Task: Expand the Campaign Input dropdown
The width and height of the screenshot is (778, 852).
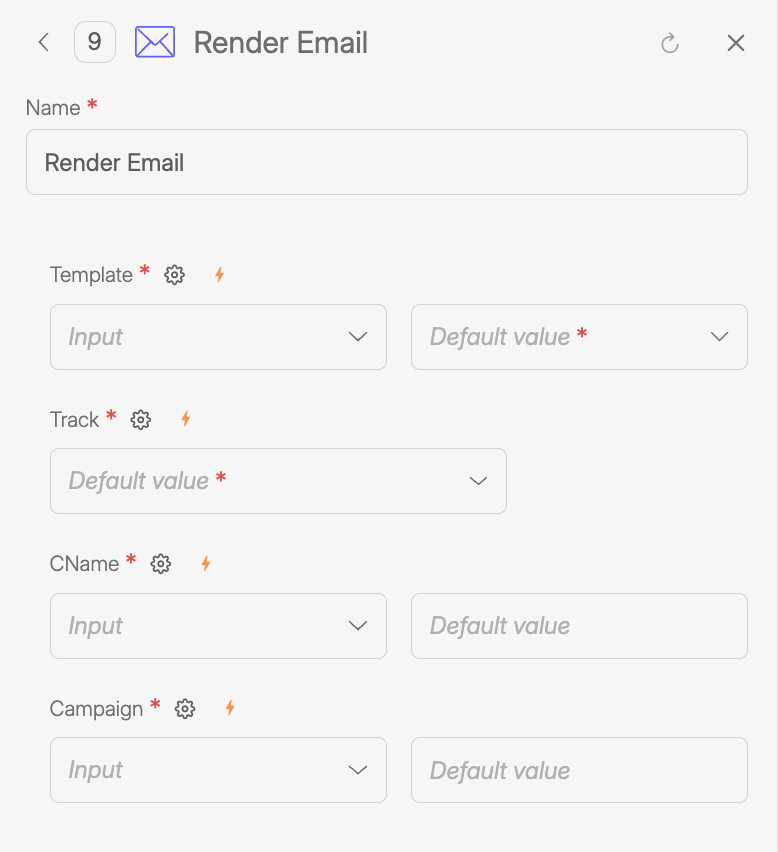Action: pos(218,770)
